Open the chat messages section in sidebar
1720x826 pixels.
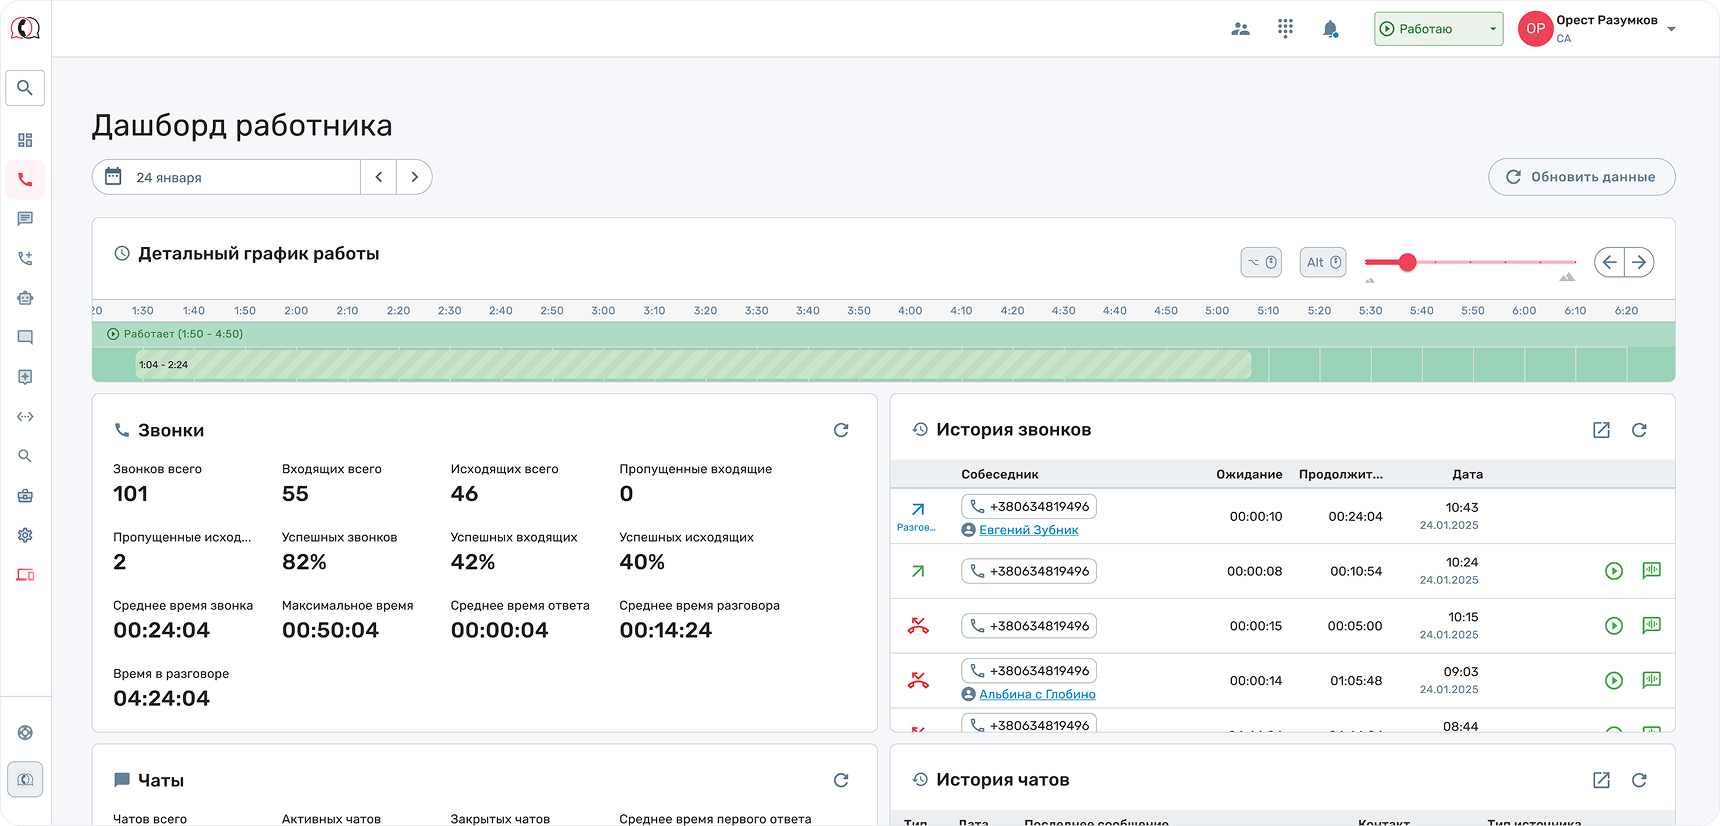pyautogui.click(x=25, y=219)
